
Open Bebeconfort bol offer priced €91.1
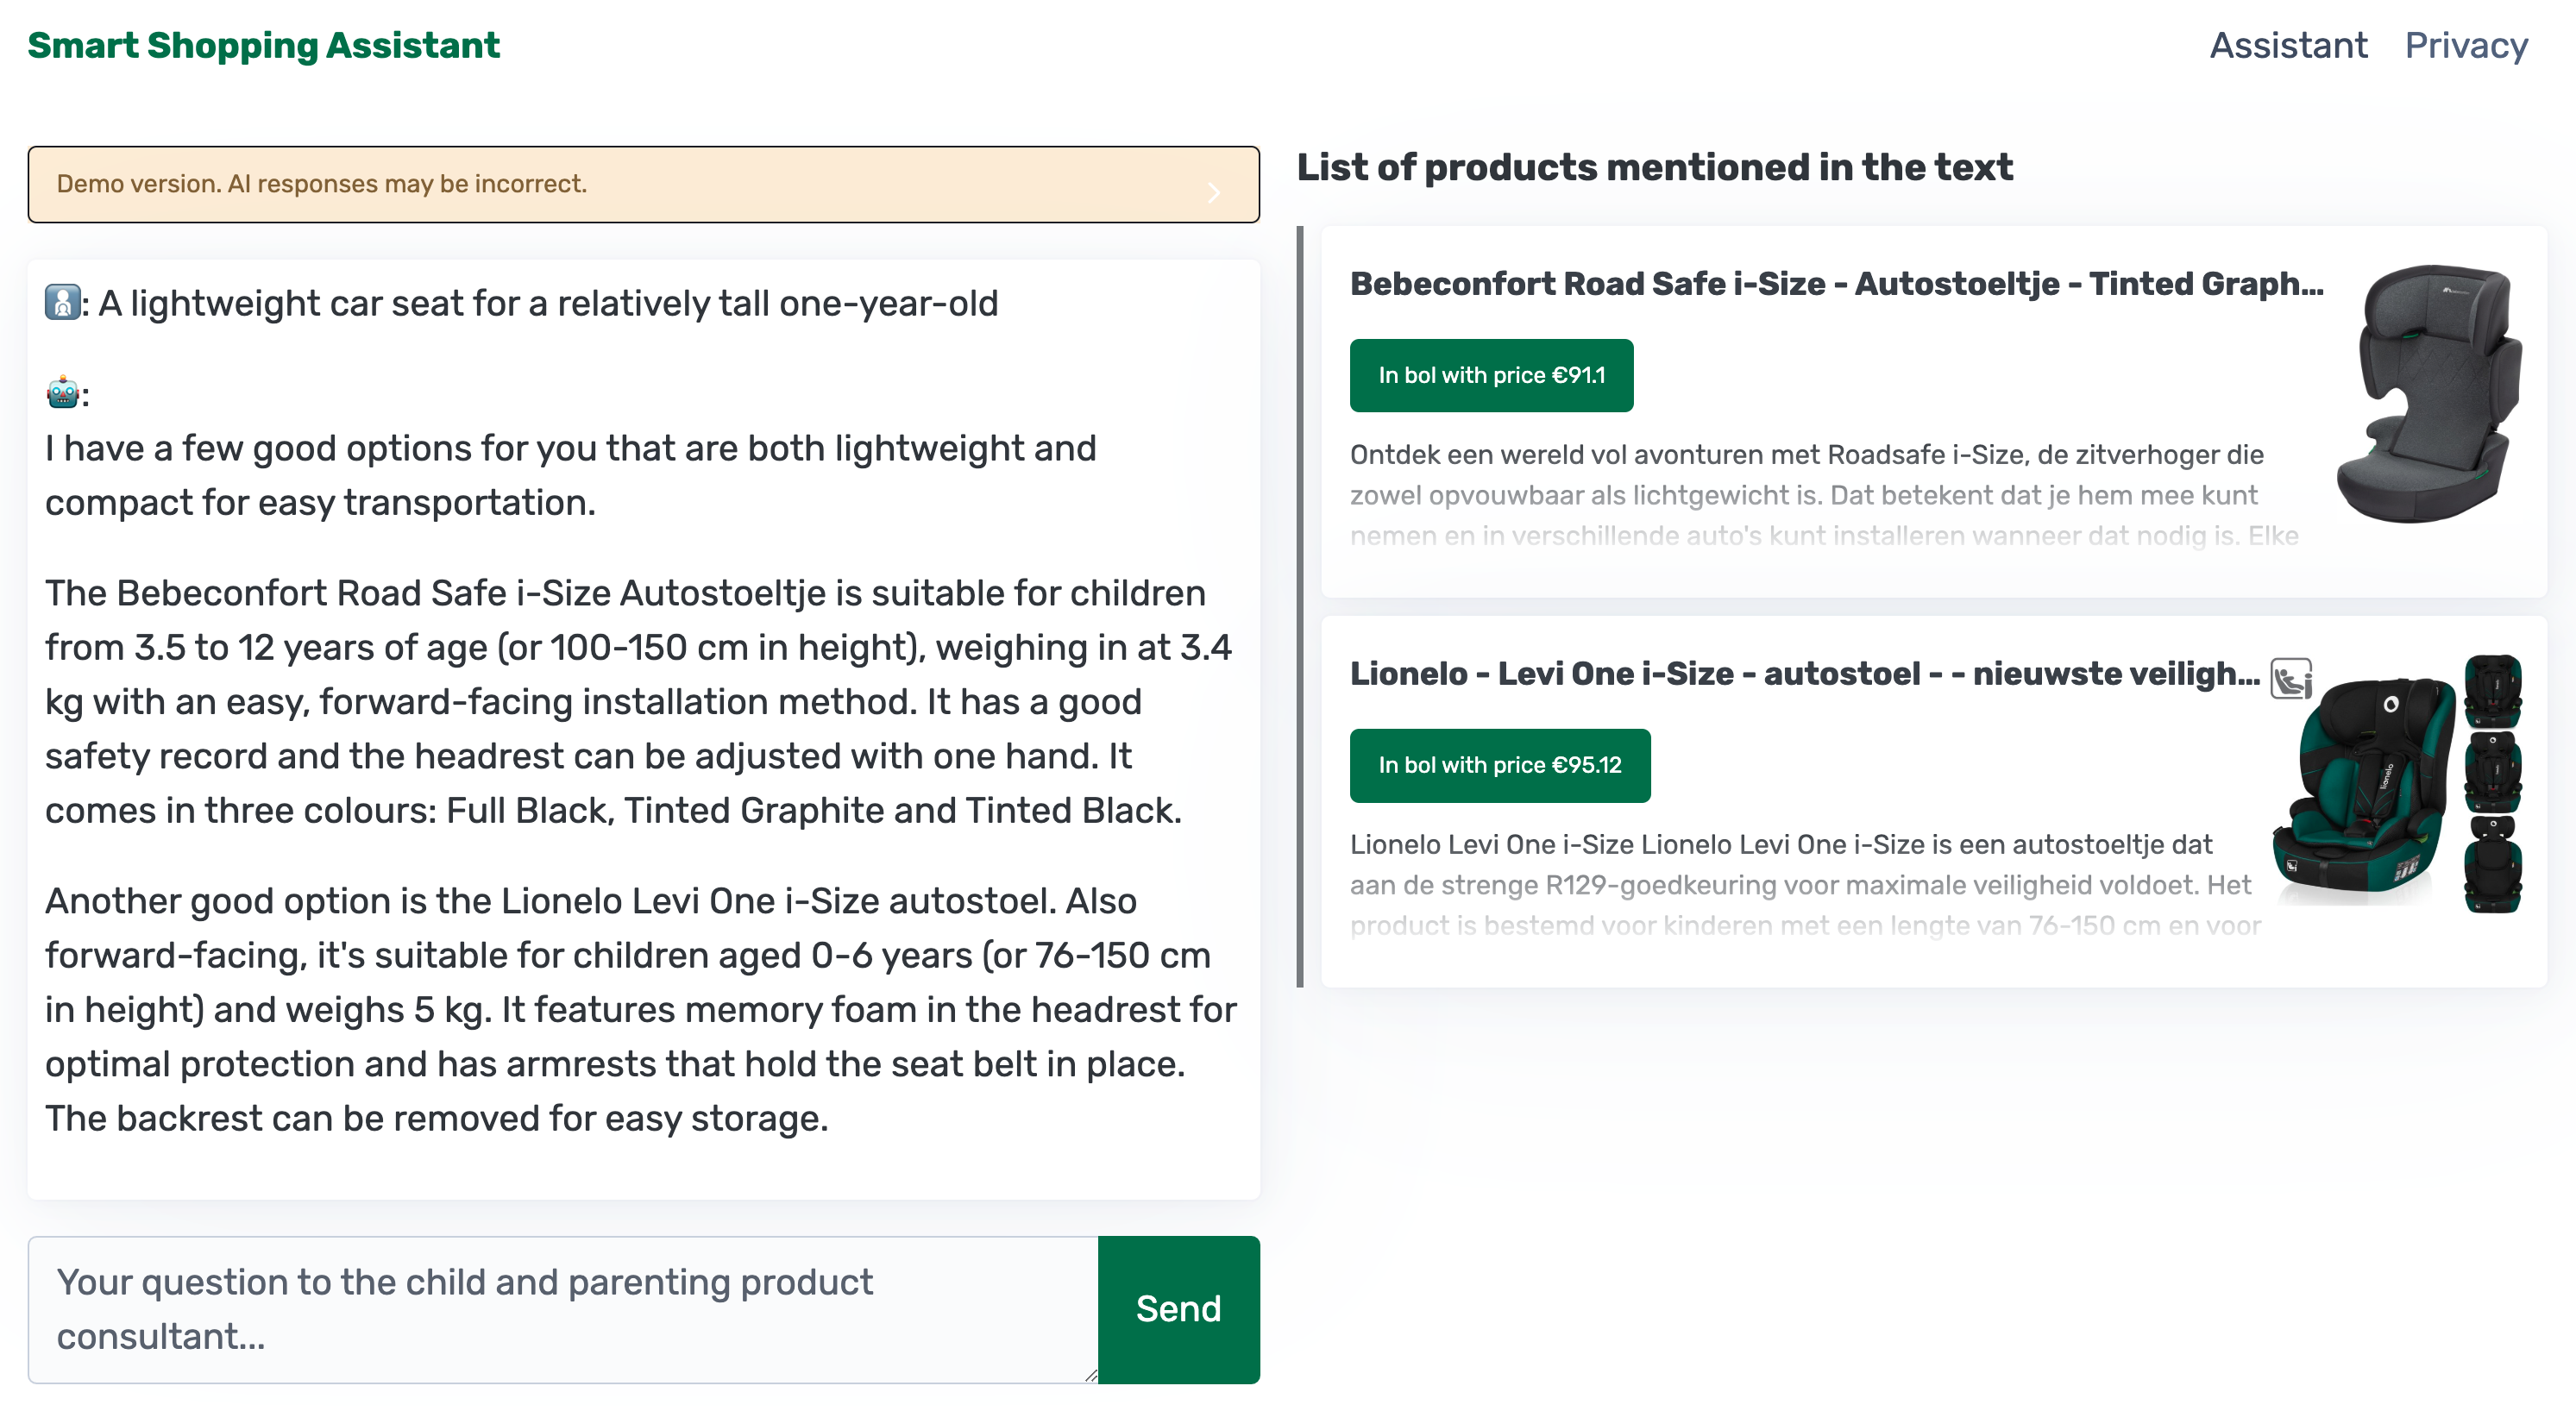pos(1491,375)
